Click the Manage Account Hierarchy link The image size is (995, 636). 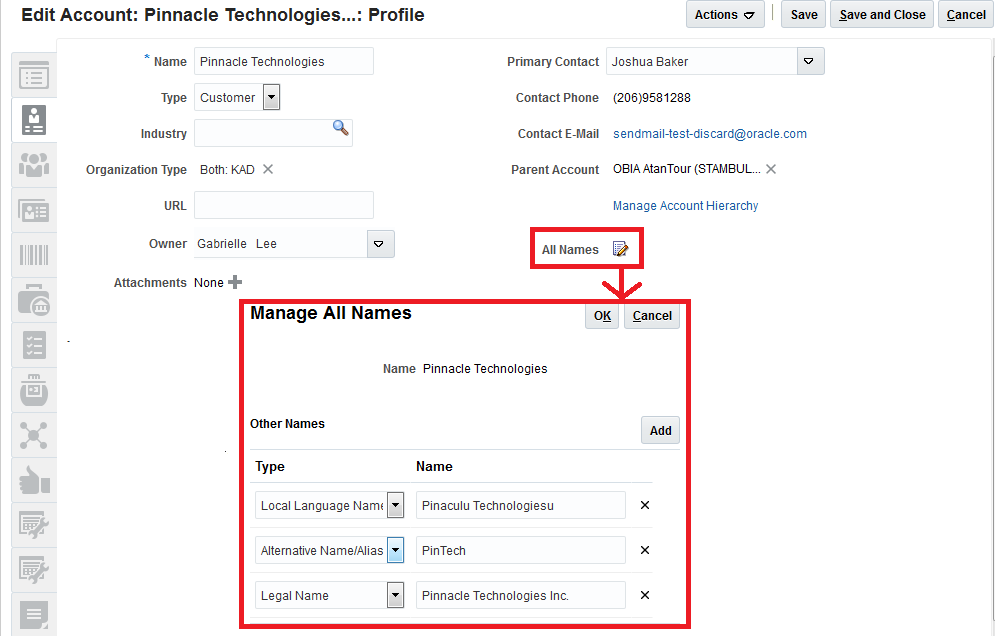point(685,206)
